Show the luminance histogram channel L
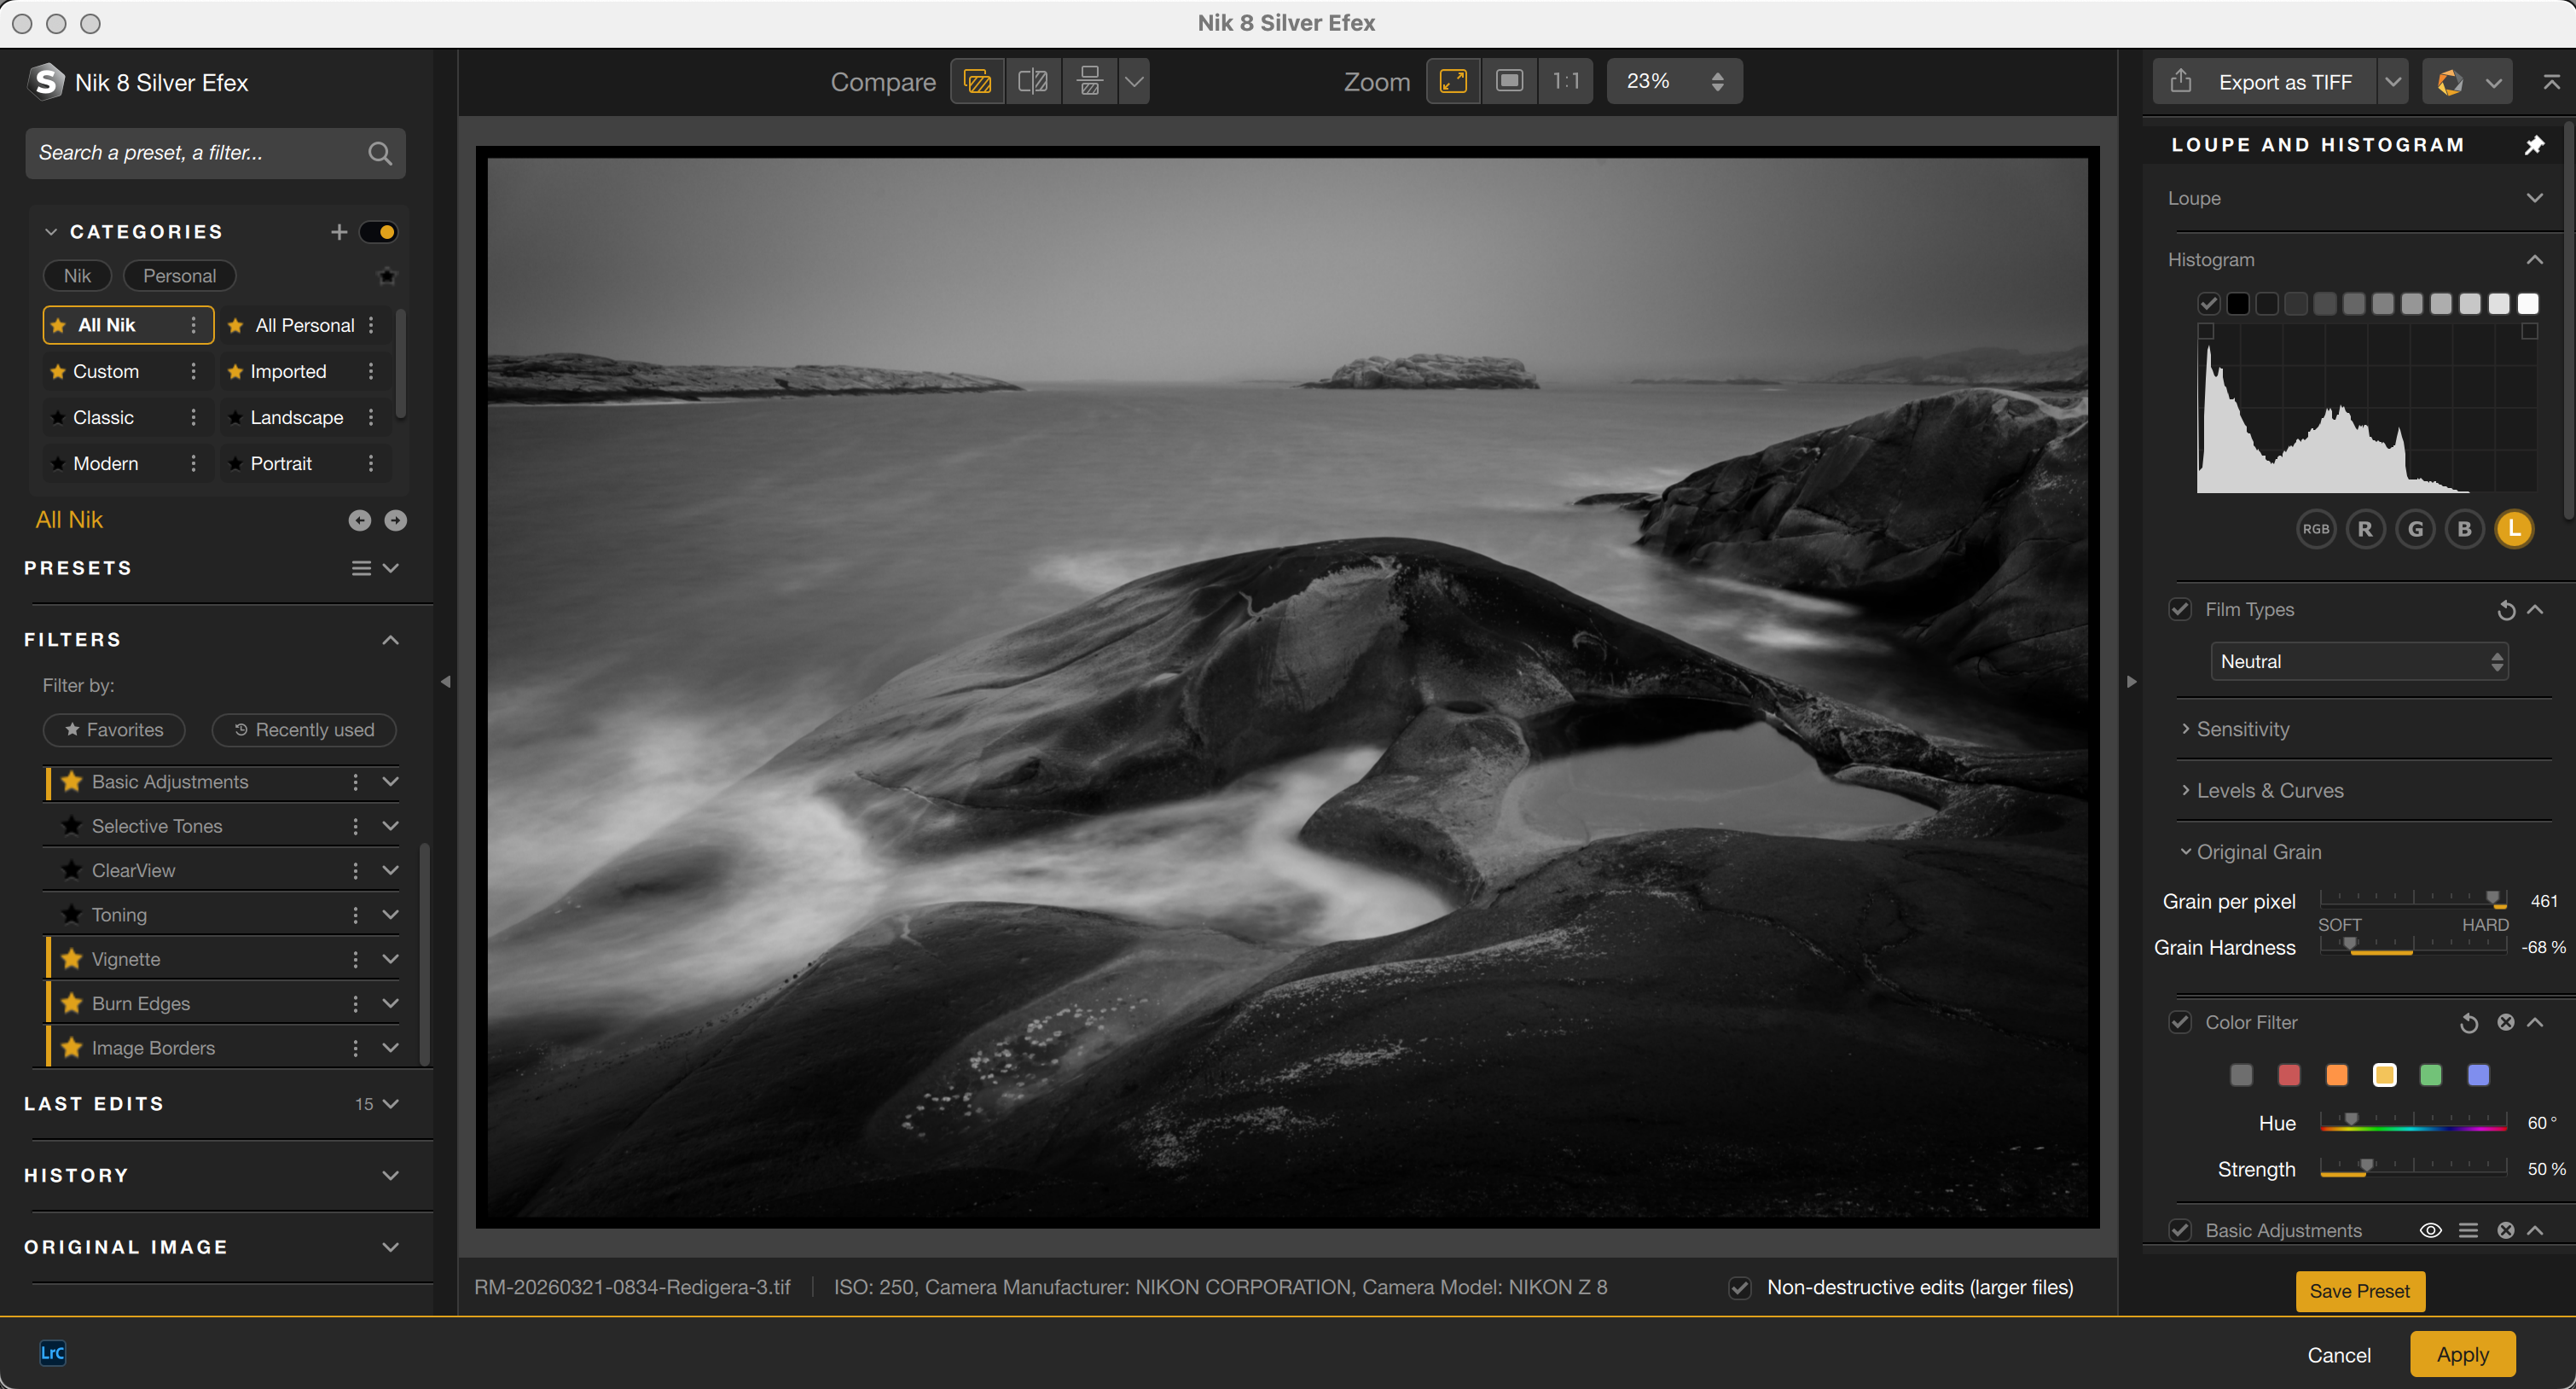This screenshot has width=2576, height=1389. click(2514, 529)
